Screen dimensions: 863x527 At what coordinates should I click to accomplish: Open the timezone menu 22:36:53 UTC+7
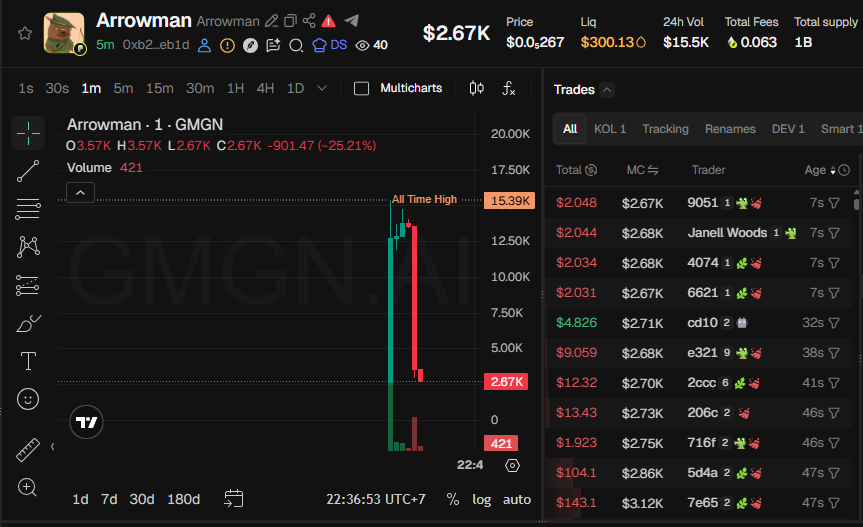(376, 499)
